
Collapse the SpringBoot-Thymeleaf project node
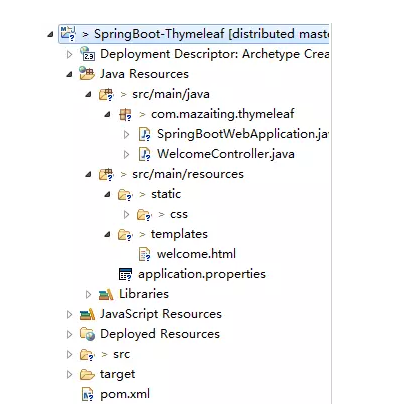pyautogui.click(x=50, y=34)
